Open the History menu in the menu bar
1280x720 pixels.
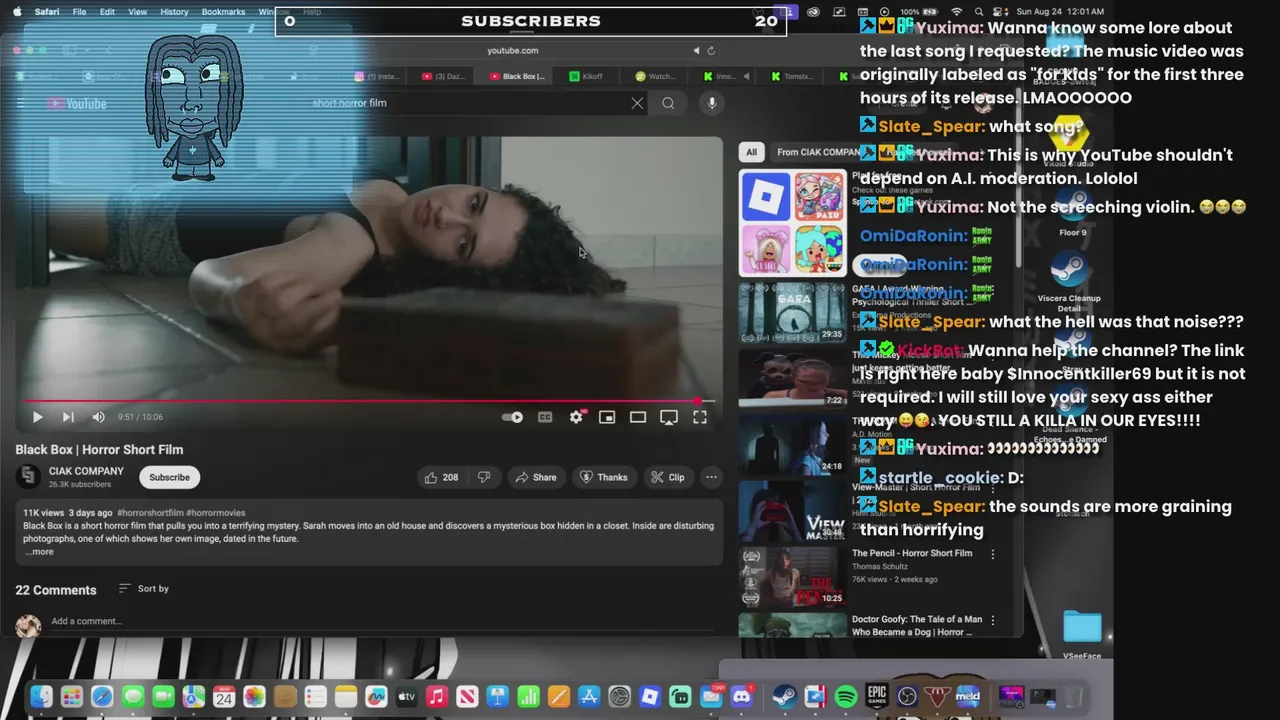174,12
